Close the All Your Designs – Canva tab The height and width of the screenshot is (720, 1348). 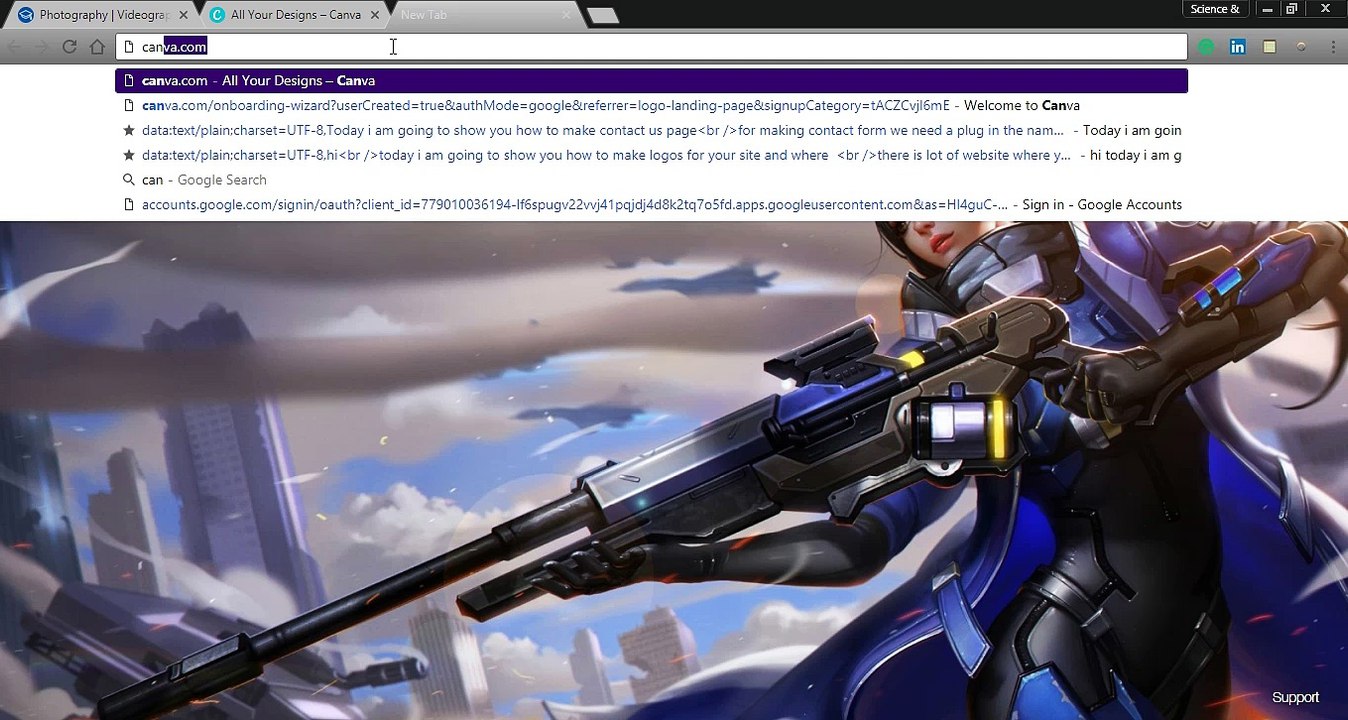375,15
